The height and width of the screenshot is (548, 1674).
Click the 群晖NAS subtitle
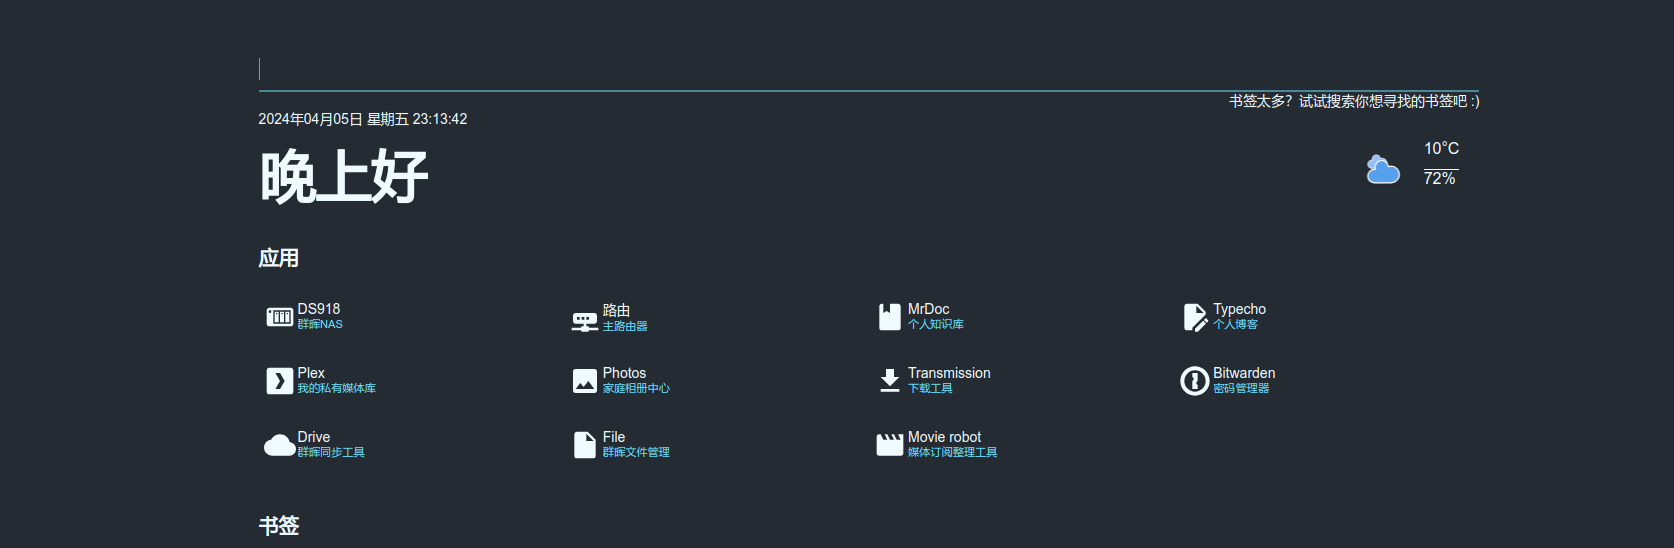[x=320, y=324]
